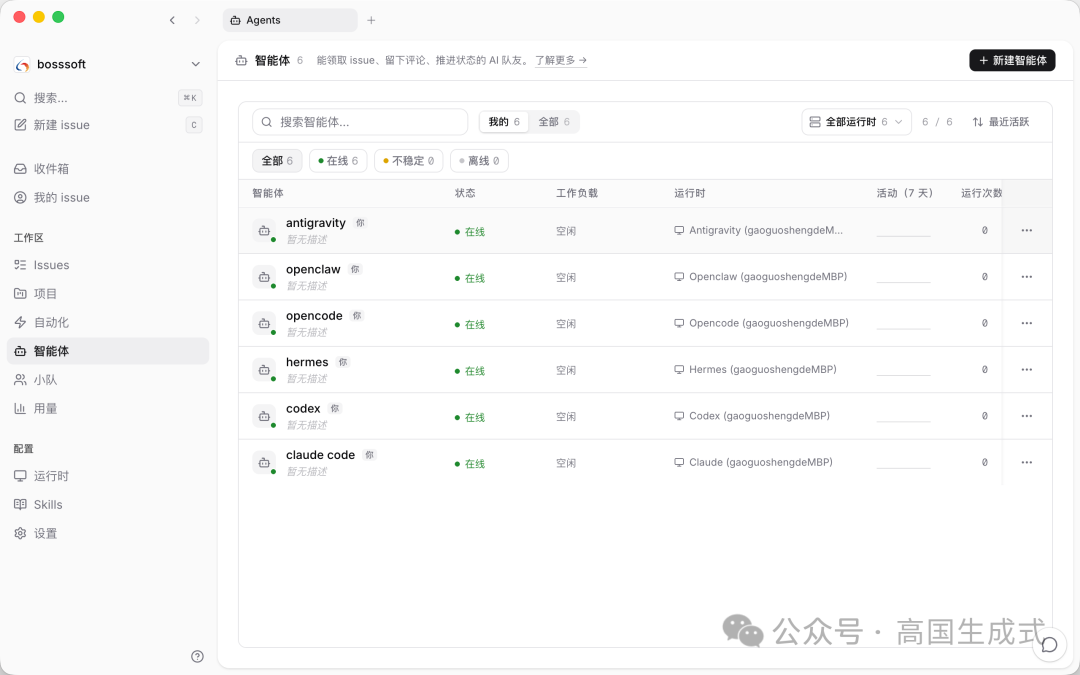Click the search magnifier in agent search
The image size is (1080, 675).
tap(267, 123)
